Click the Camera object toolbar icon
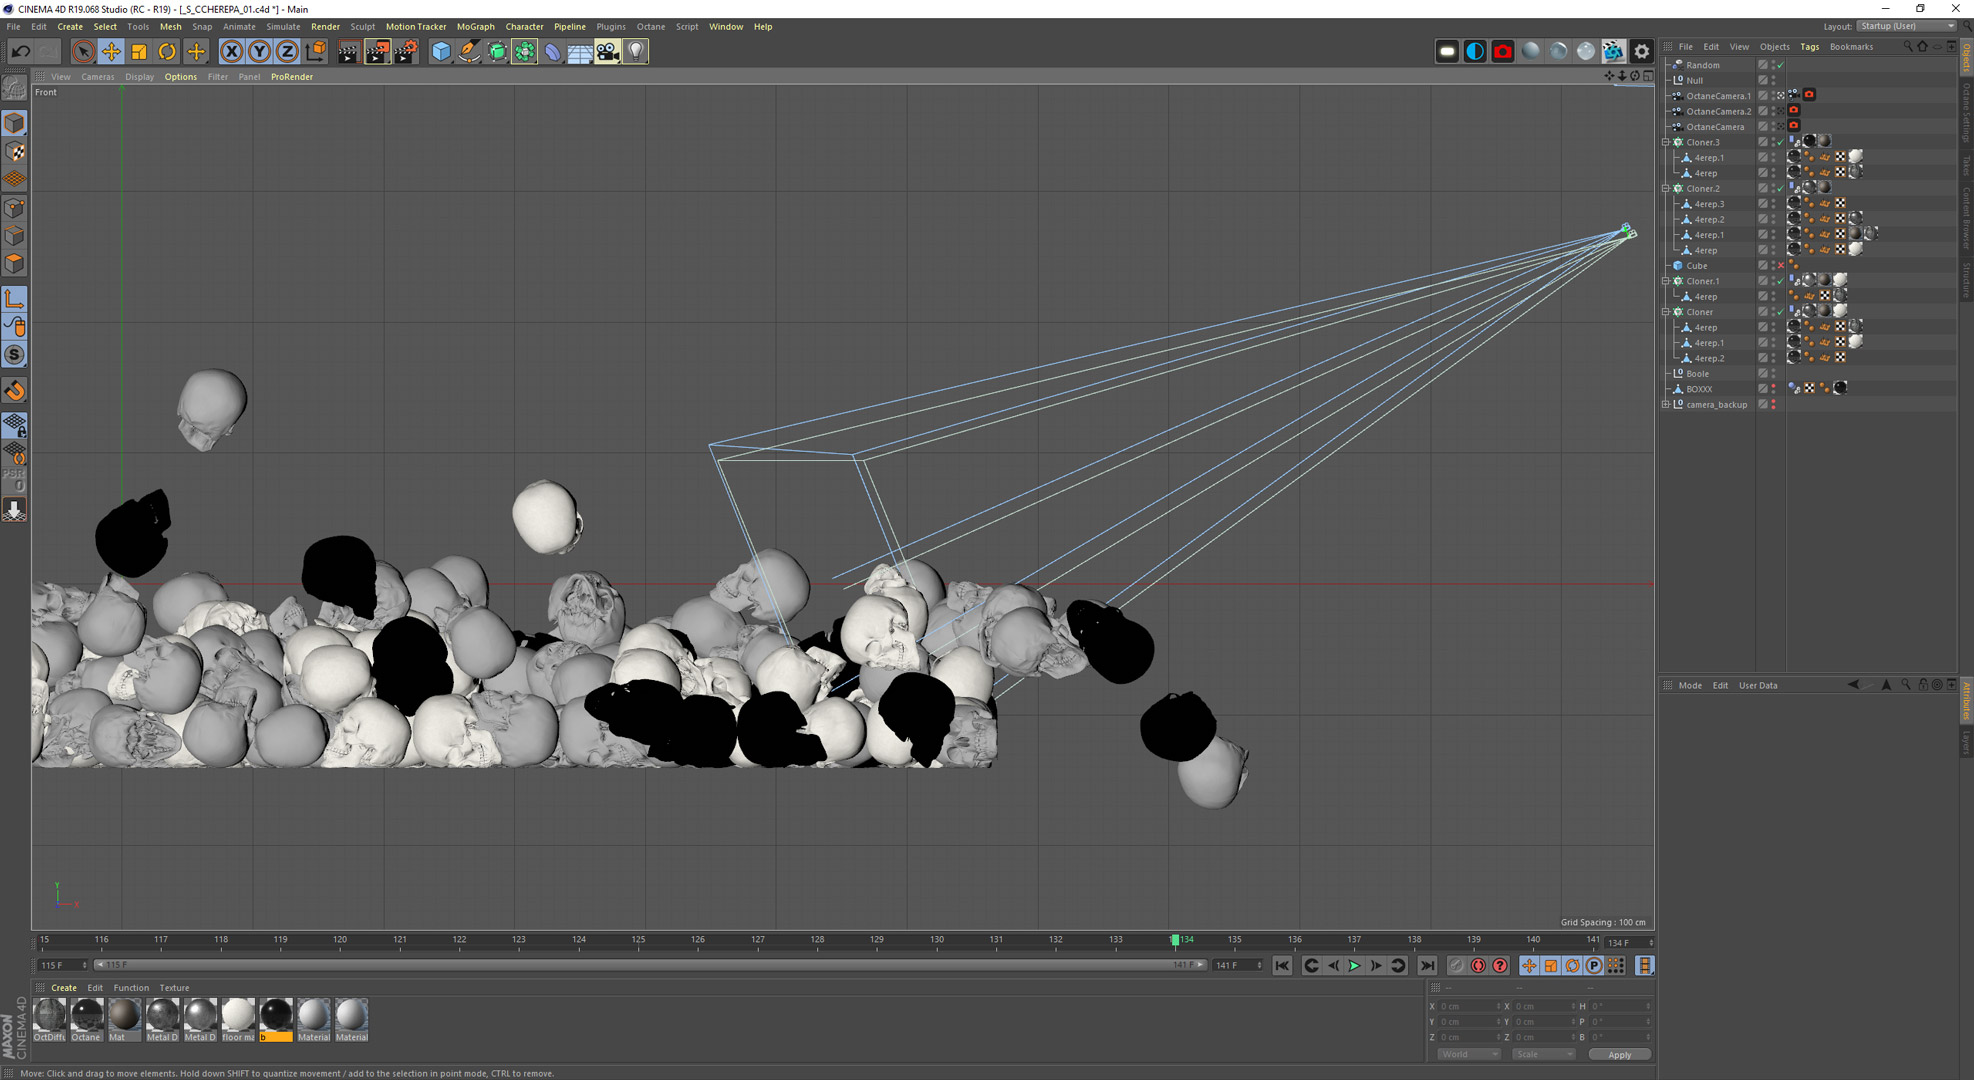The height and width of the screenshot is (1080, 1974). click(608, 51)
